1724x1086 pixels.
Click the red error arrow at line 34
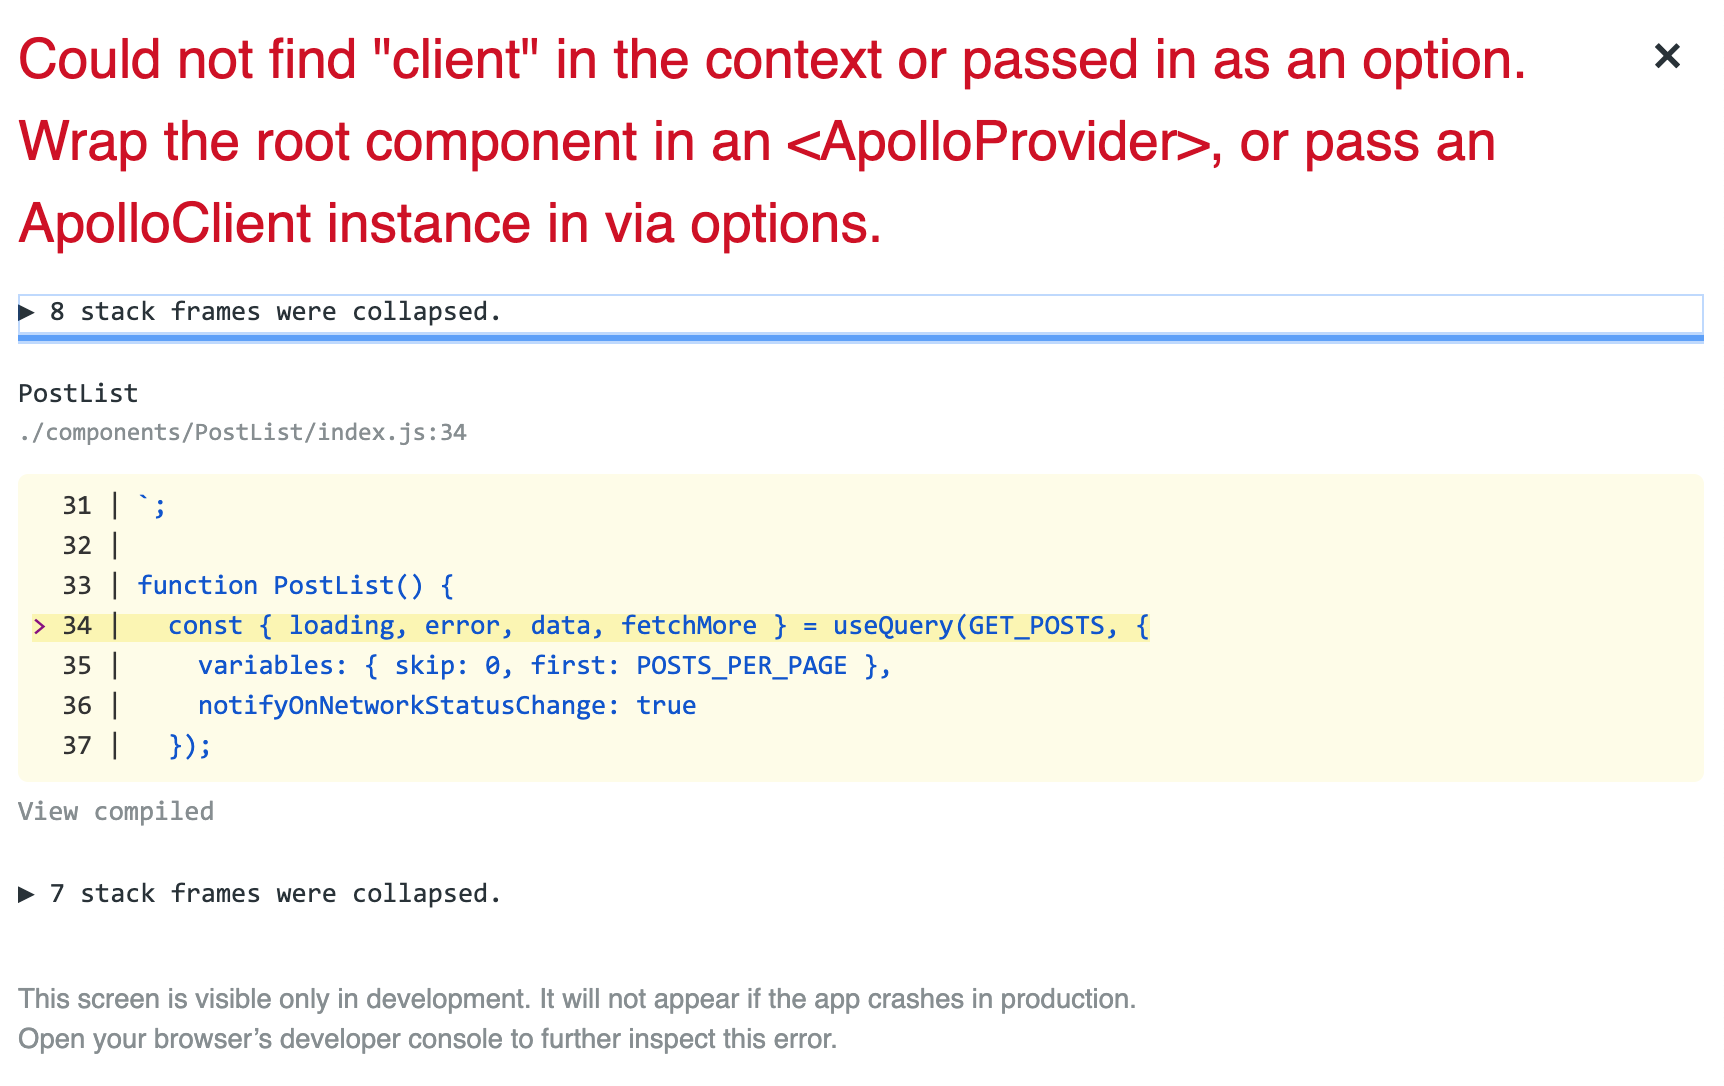pyautogui.click(x=39, y=625)
